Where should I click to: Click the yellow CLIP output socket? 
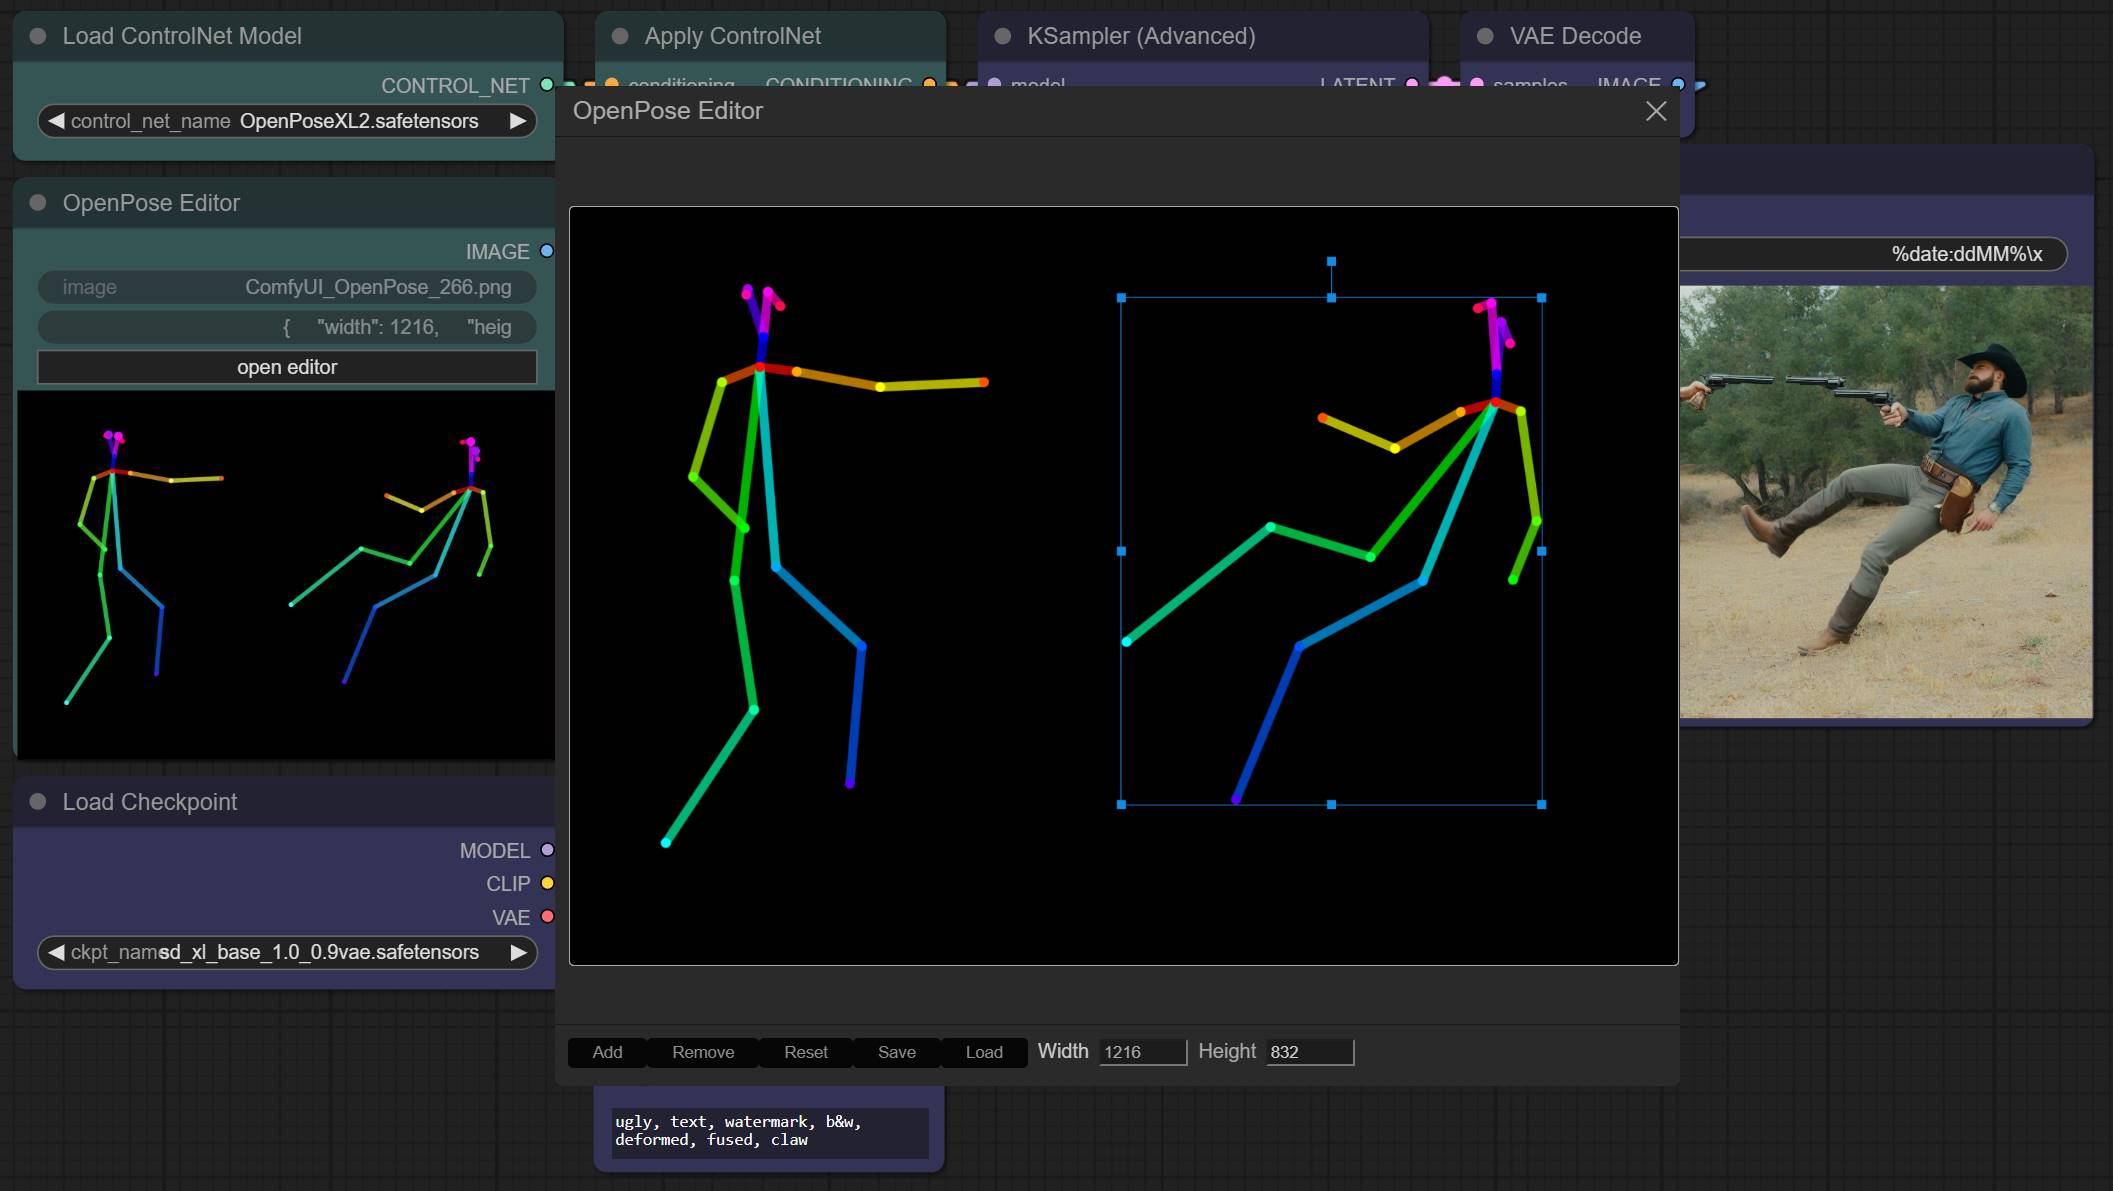547,883
